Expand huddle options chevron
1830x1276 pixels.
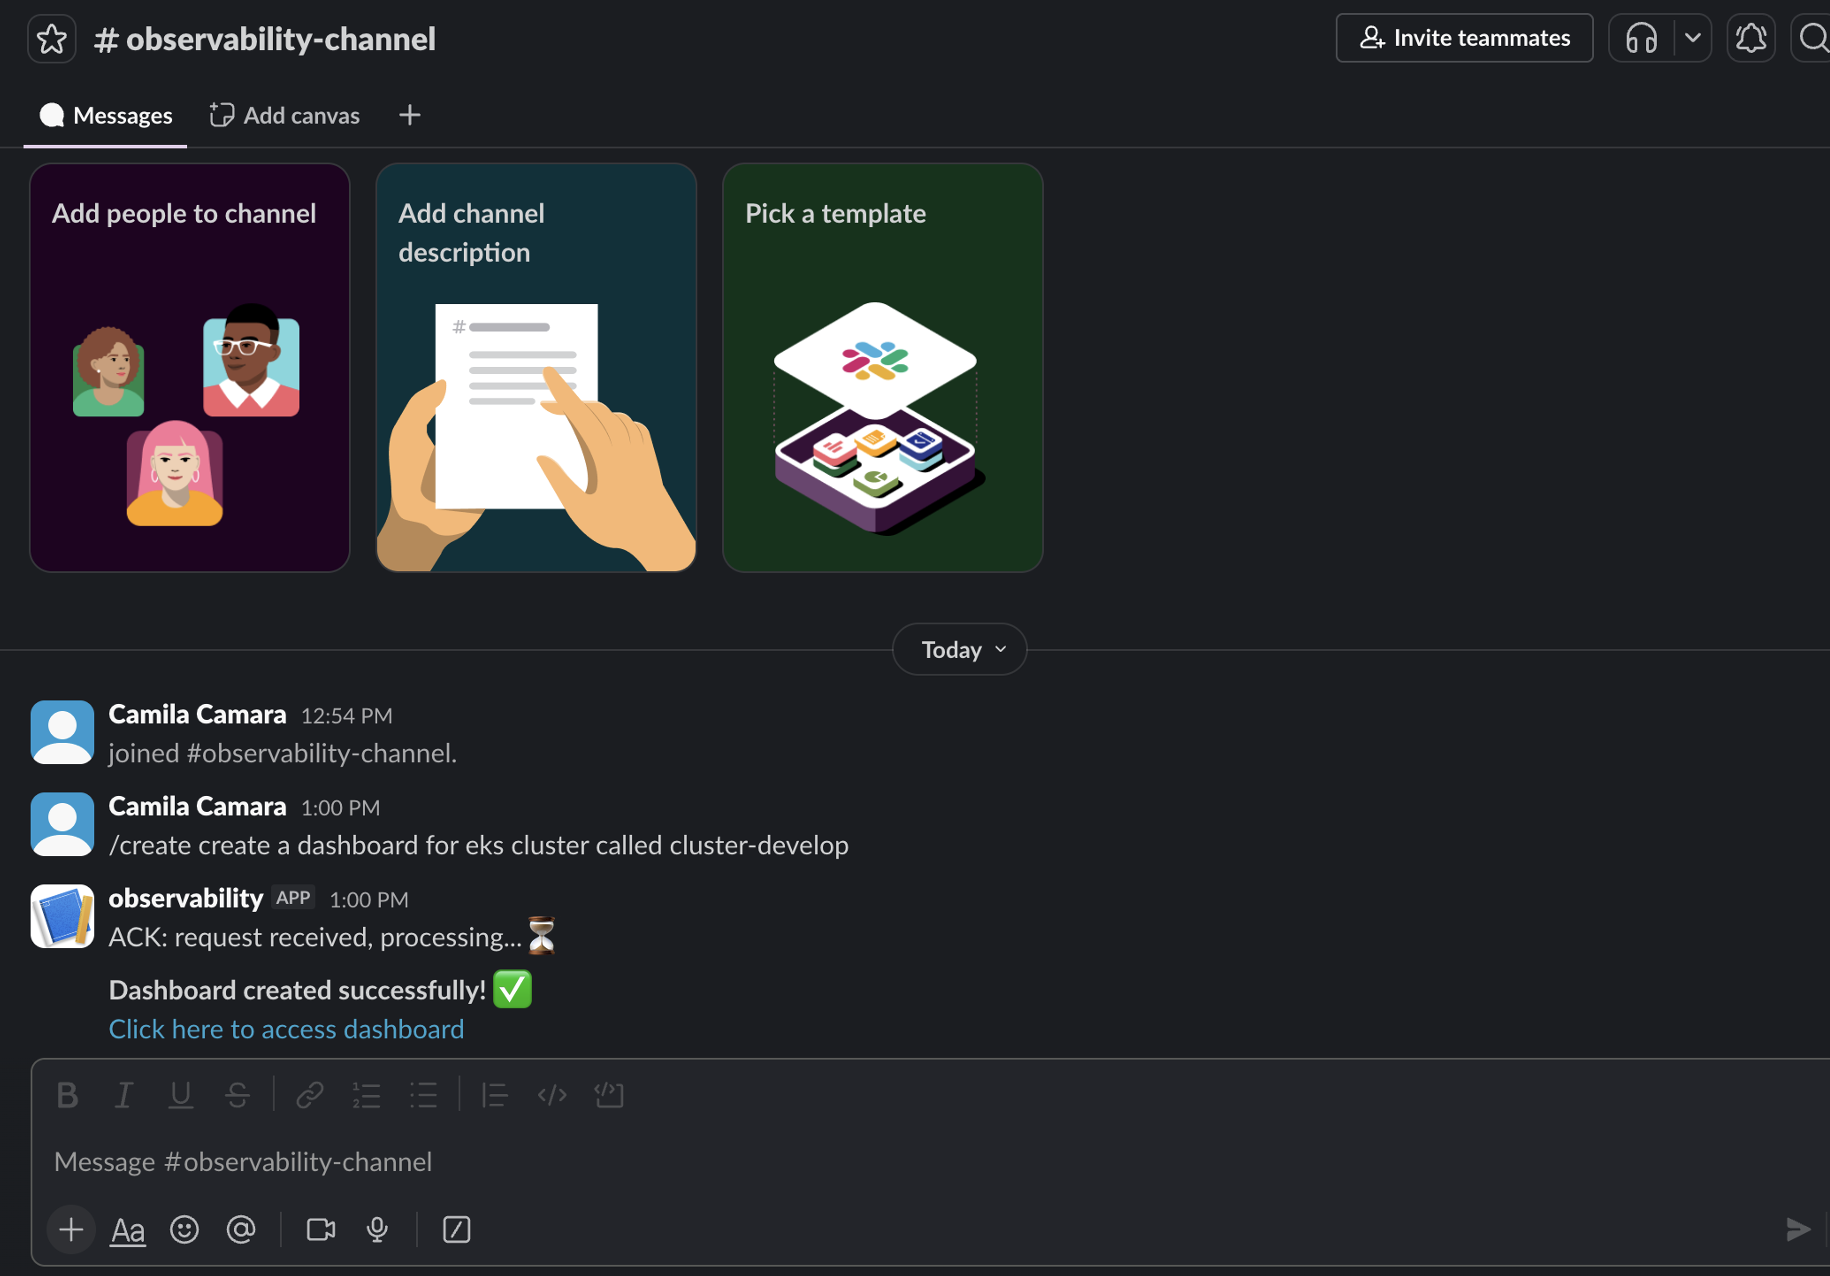pyautogui.click(x=1692, y=38)
